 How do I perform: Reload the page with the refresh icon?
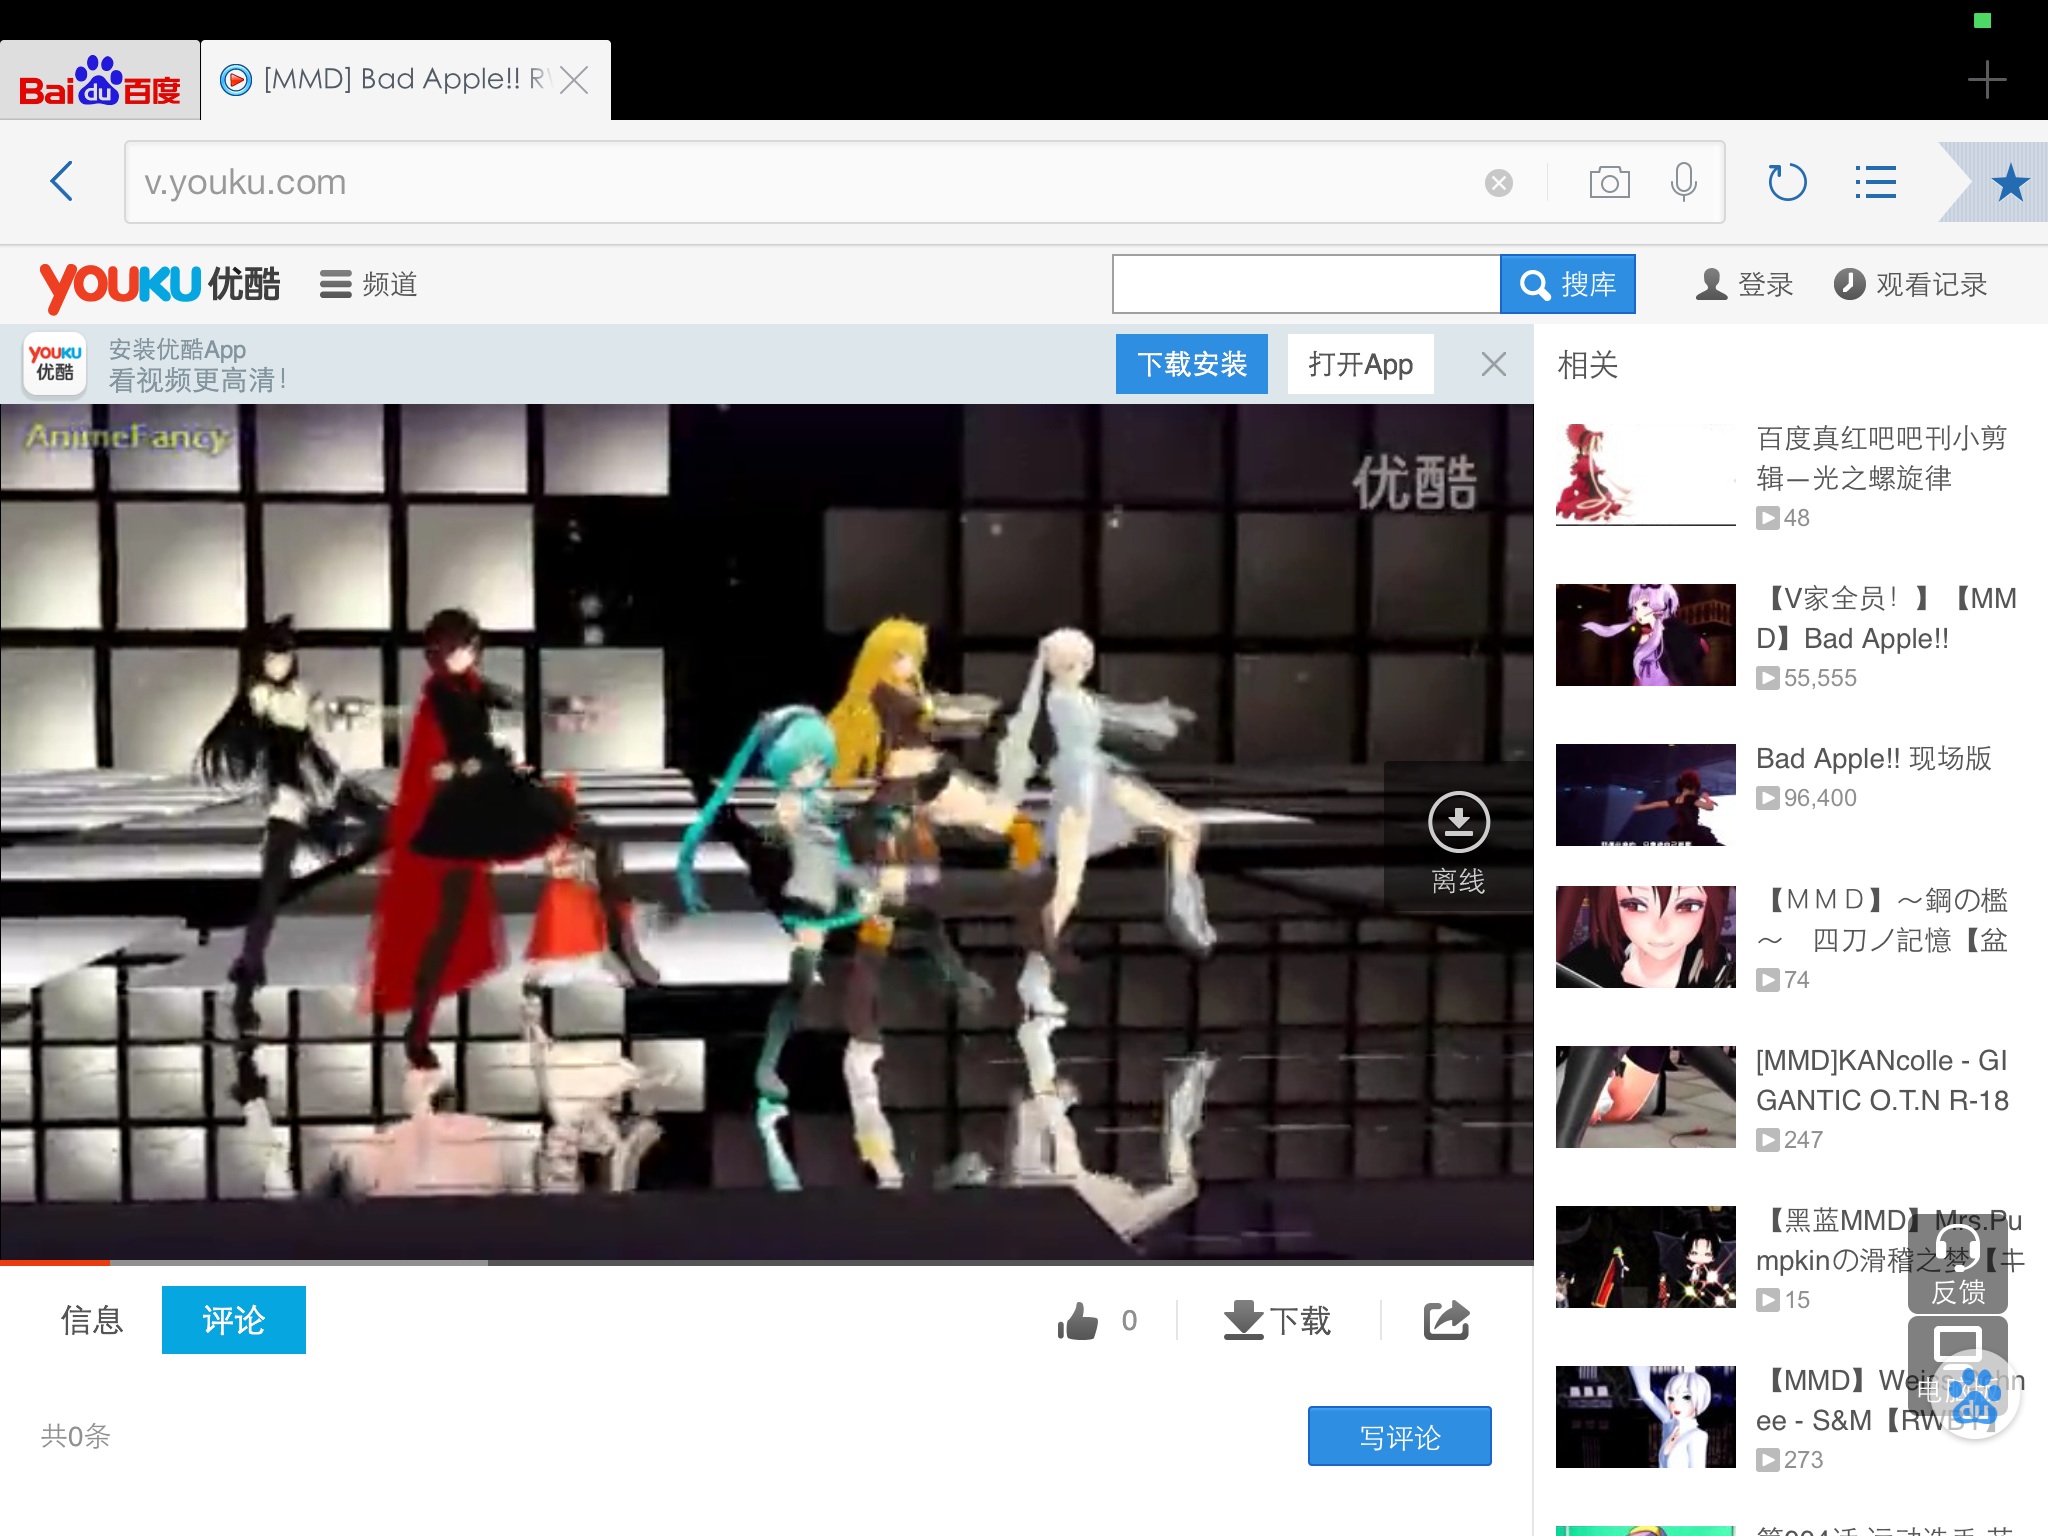[x=1787, y=182]
